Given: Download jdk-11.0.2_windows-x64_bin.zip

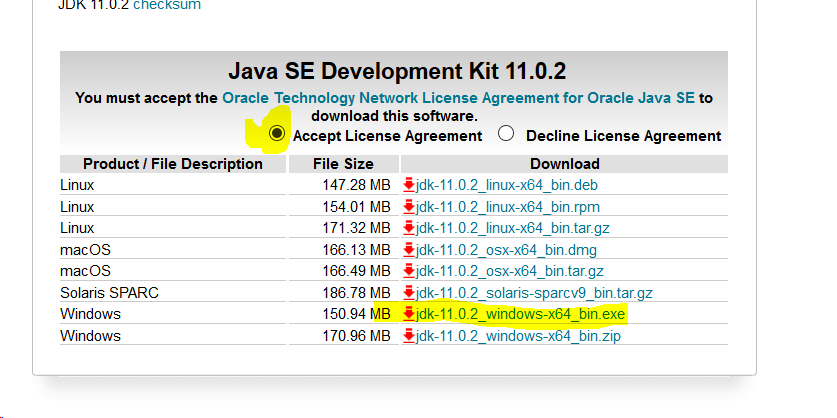Looking at the screenshot, I should click(x=518, y=336).
